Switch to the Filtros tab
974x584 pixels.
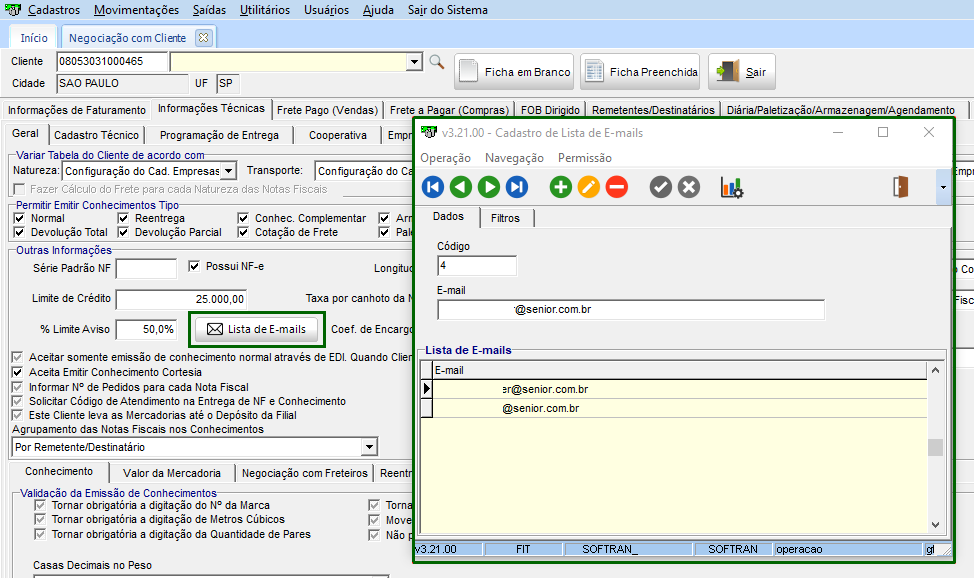505,218
